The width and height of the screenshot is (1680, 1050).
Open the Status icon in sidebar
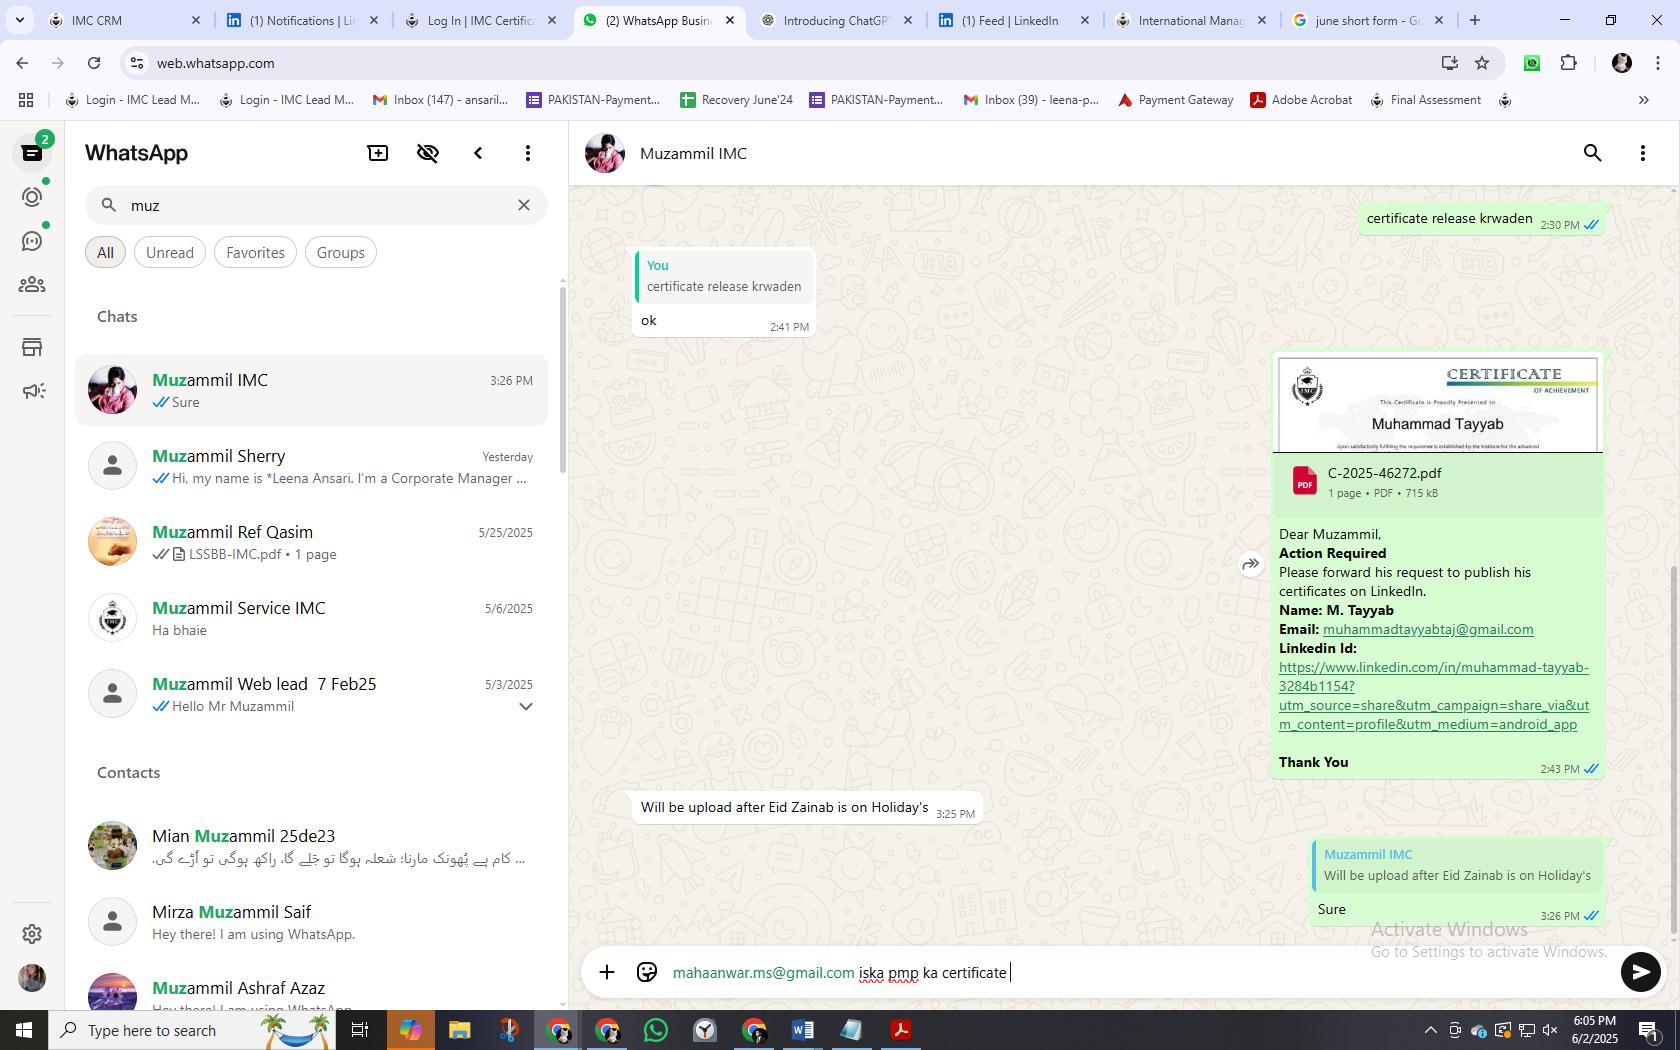32,197
